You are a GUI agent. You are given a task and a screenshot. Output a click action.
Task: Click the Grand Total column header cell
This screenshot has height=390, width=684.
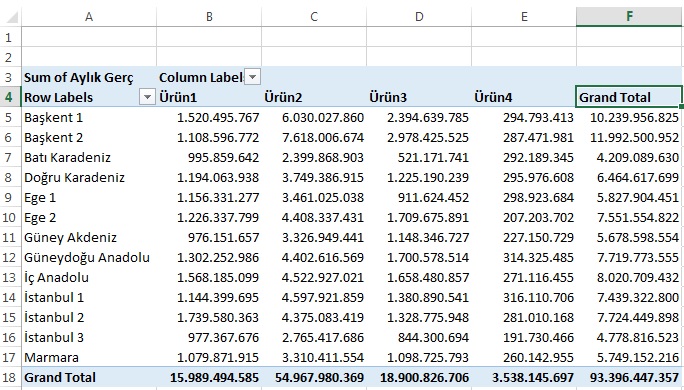[x=629, y=97]
